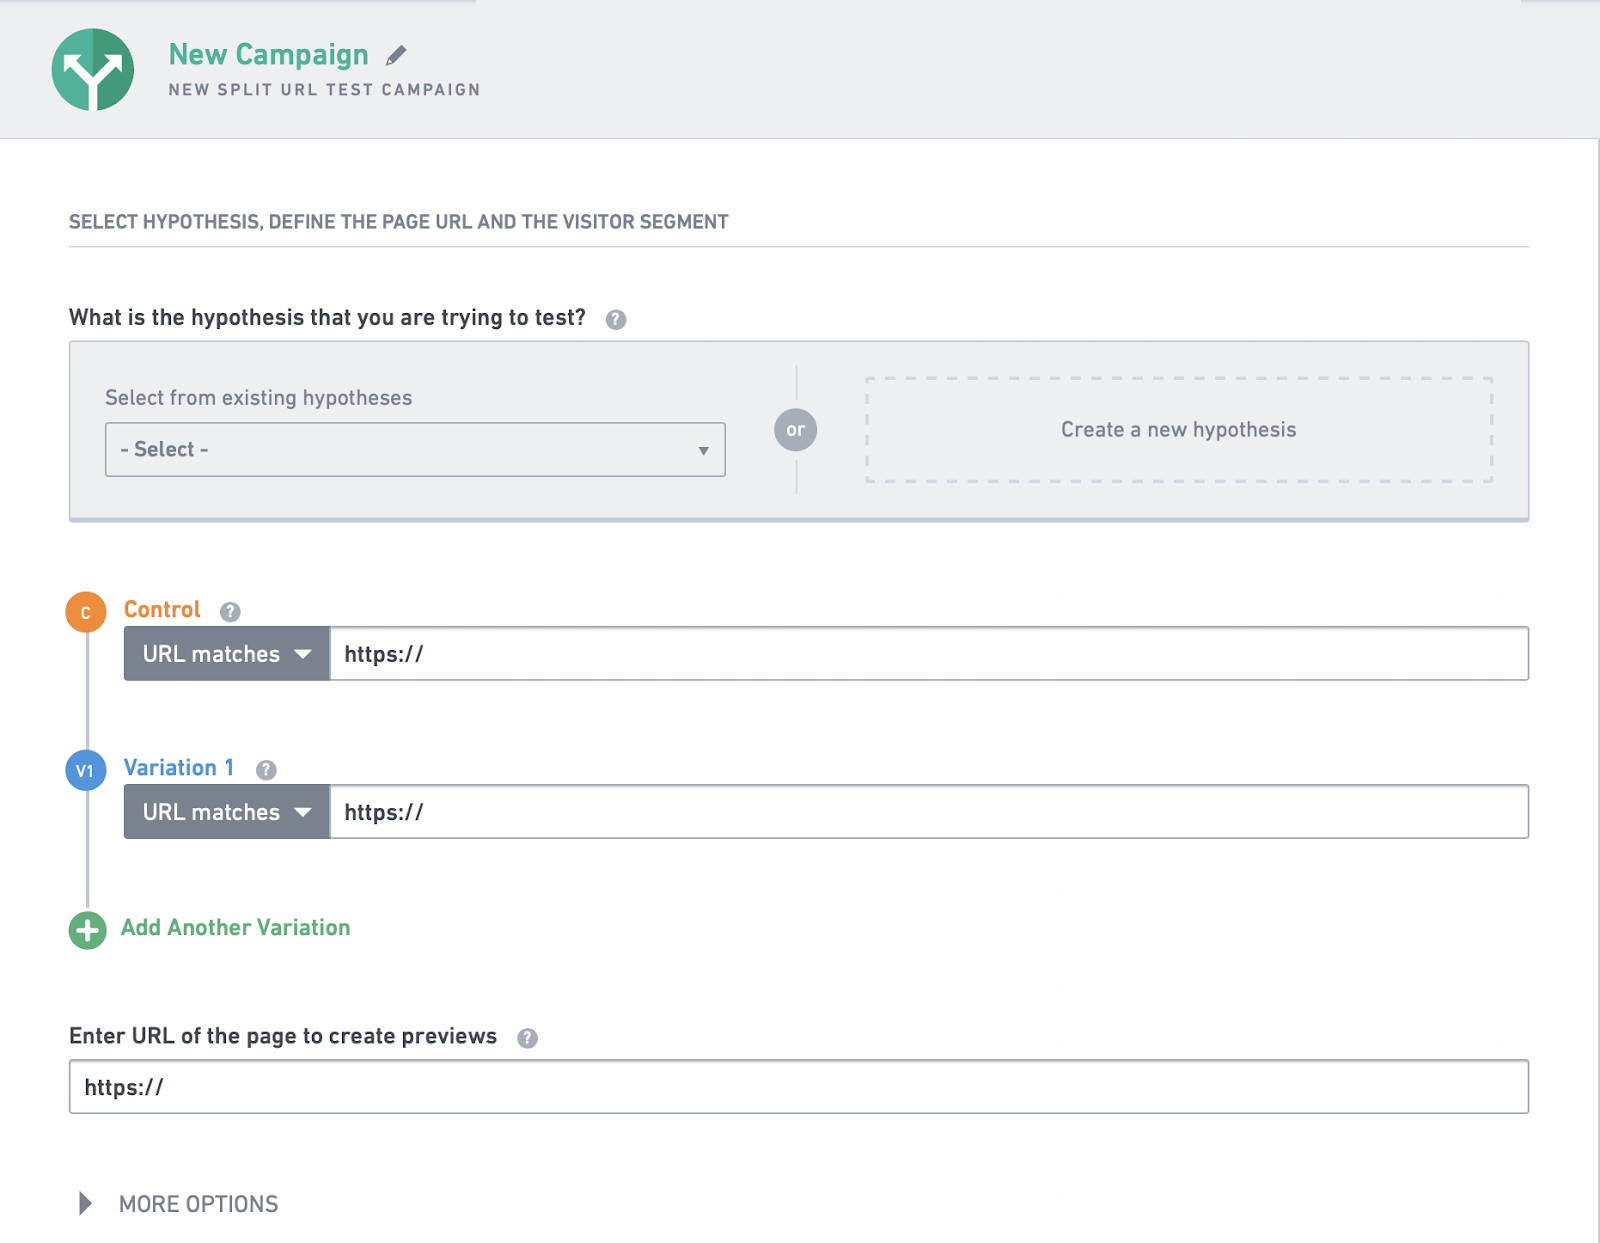1600x1243 pixels.
Task: Click Create a new hypothesis box
Action: pyautogui.click(x=1179, y=430)
